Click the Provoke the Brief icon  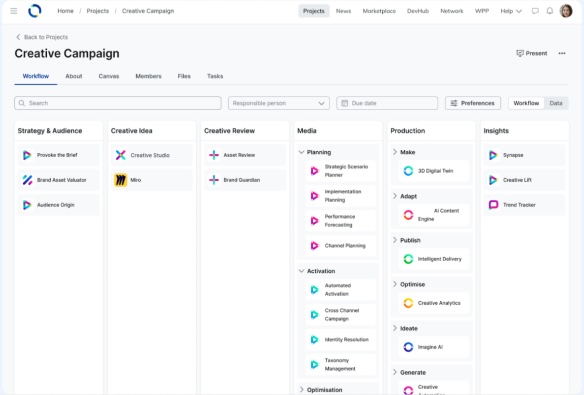click(x=27, y=155)
